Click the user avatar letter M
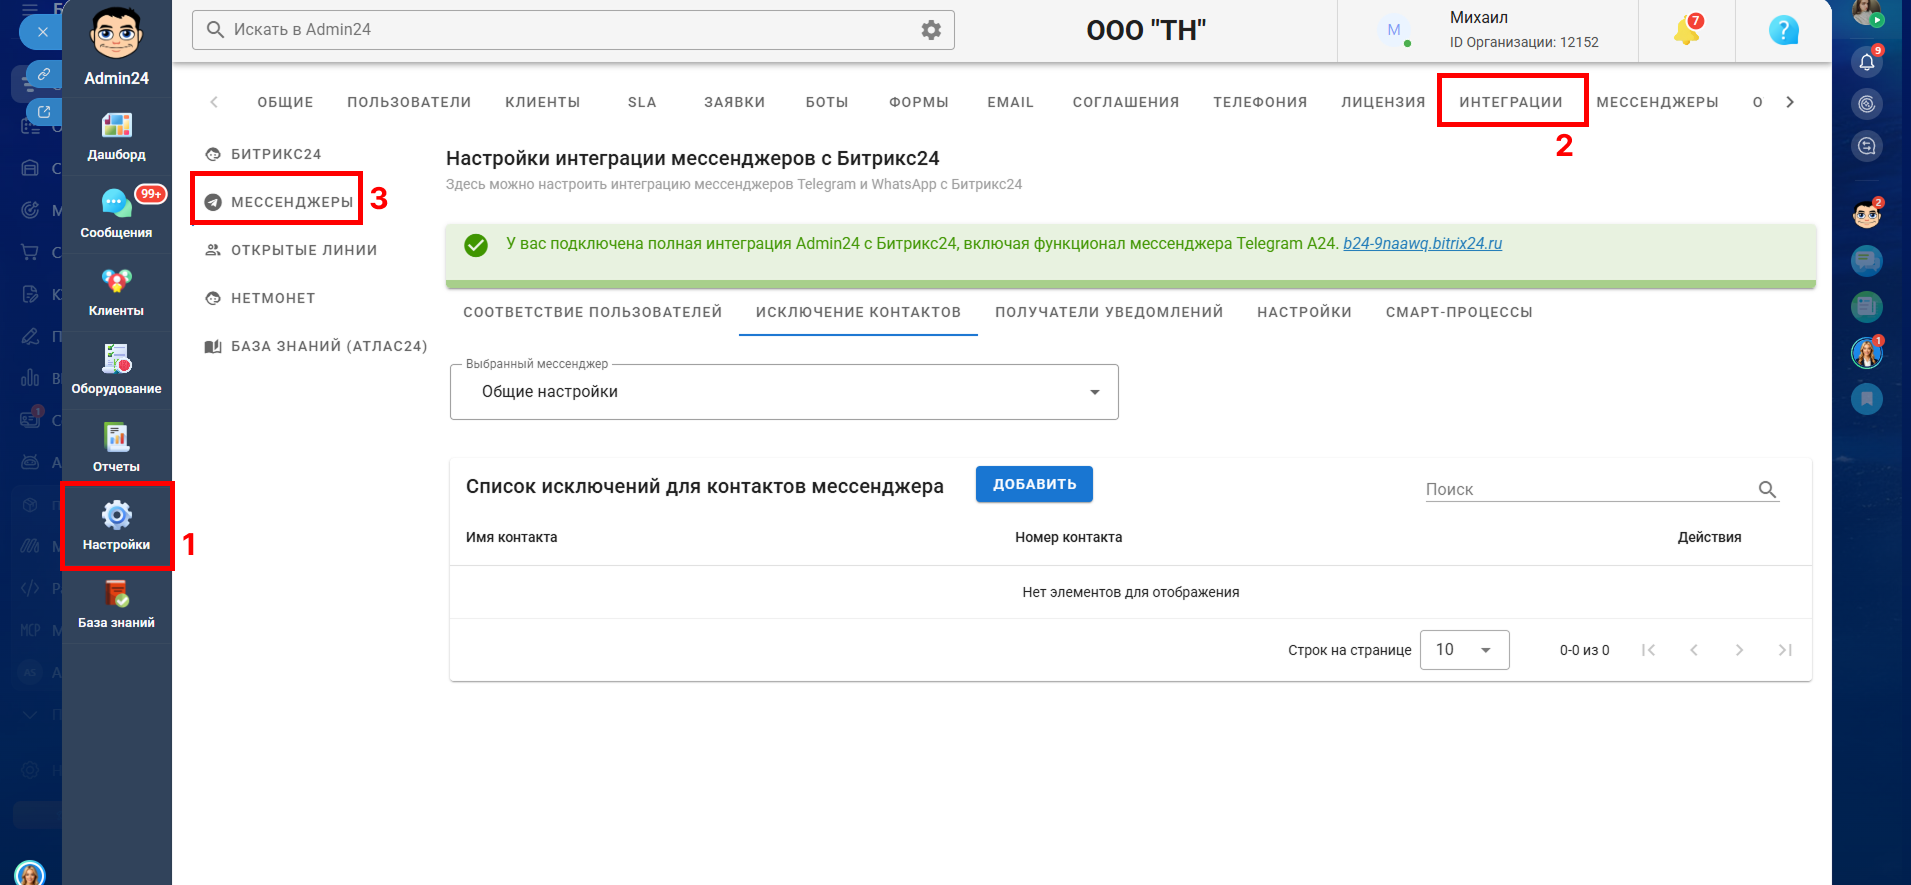The image size is (1911, 885). [1393, 30]
